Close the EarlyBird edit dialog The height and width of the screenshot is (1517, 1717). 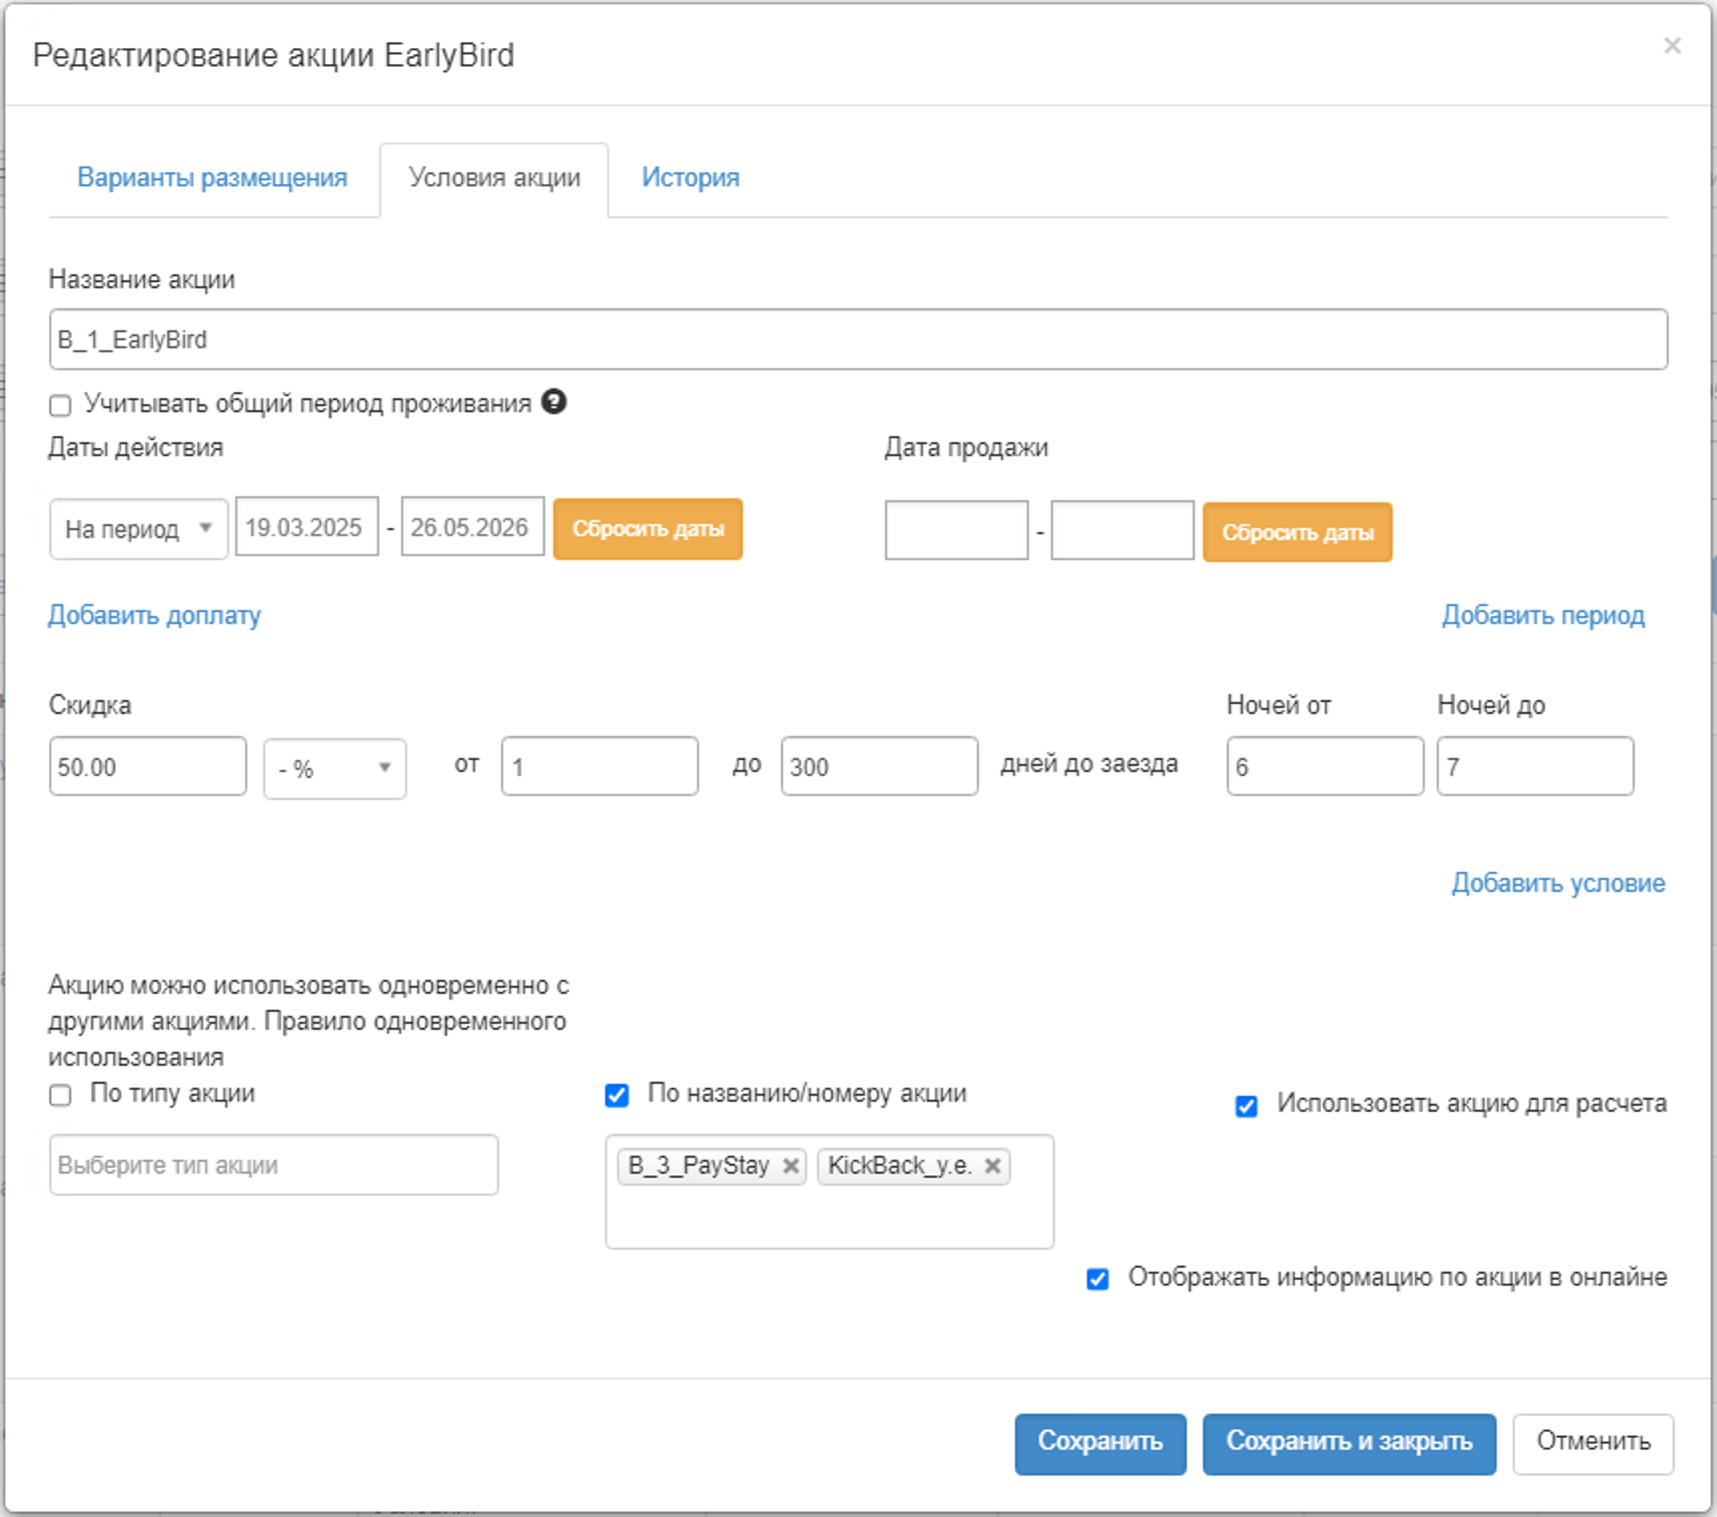click(x=1671, y=46)
